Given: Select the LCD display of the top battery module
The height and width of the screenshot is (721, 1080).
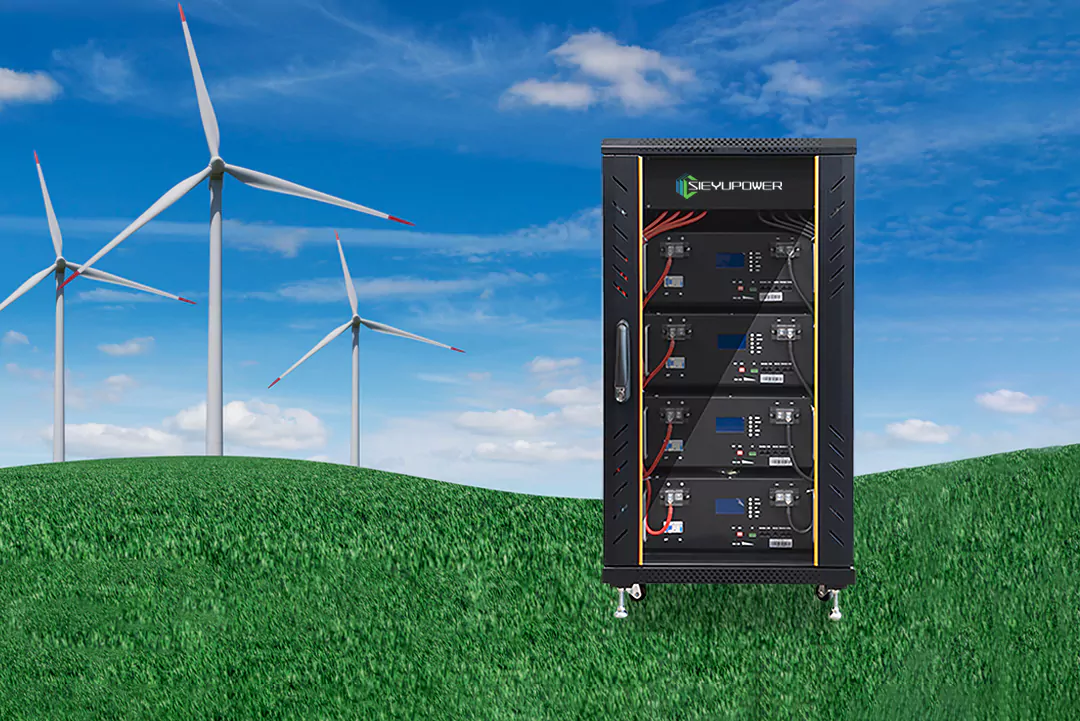Looking at the screenshot, I should 731,258.
